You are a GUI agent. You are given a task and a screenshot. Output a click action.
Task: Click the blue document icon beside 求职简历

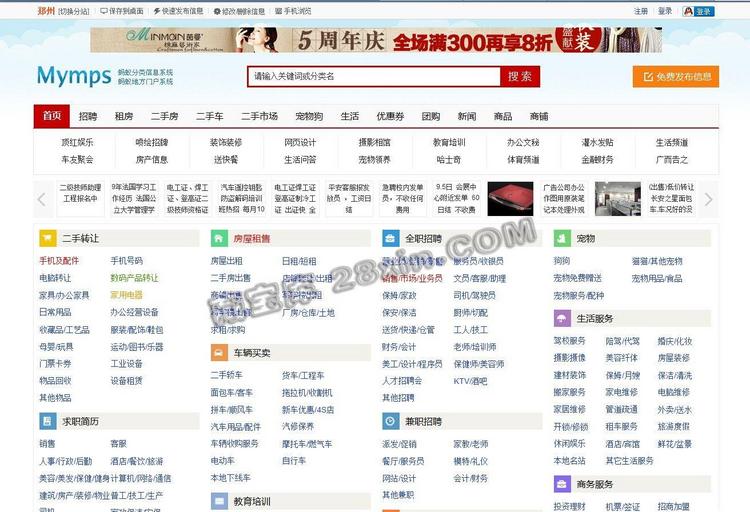coord(47,421)
